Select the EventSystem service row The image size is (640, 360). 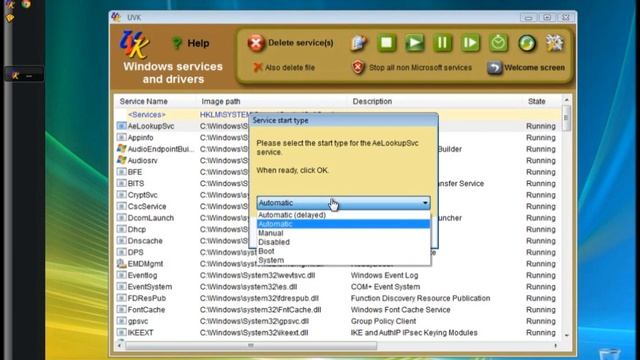click(338, 287)
